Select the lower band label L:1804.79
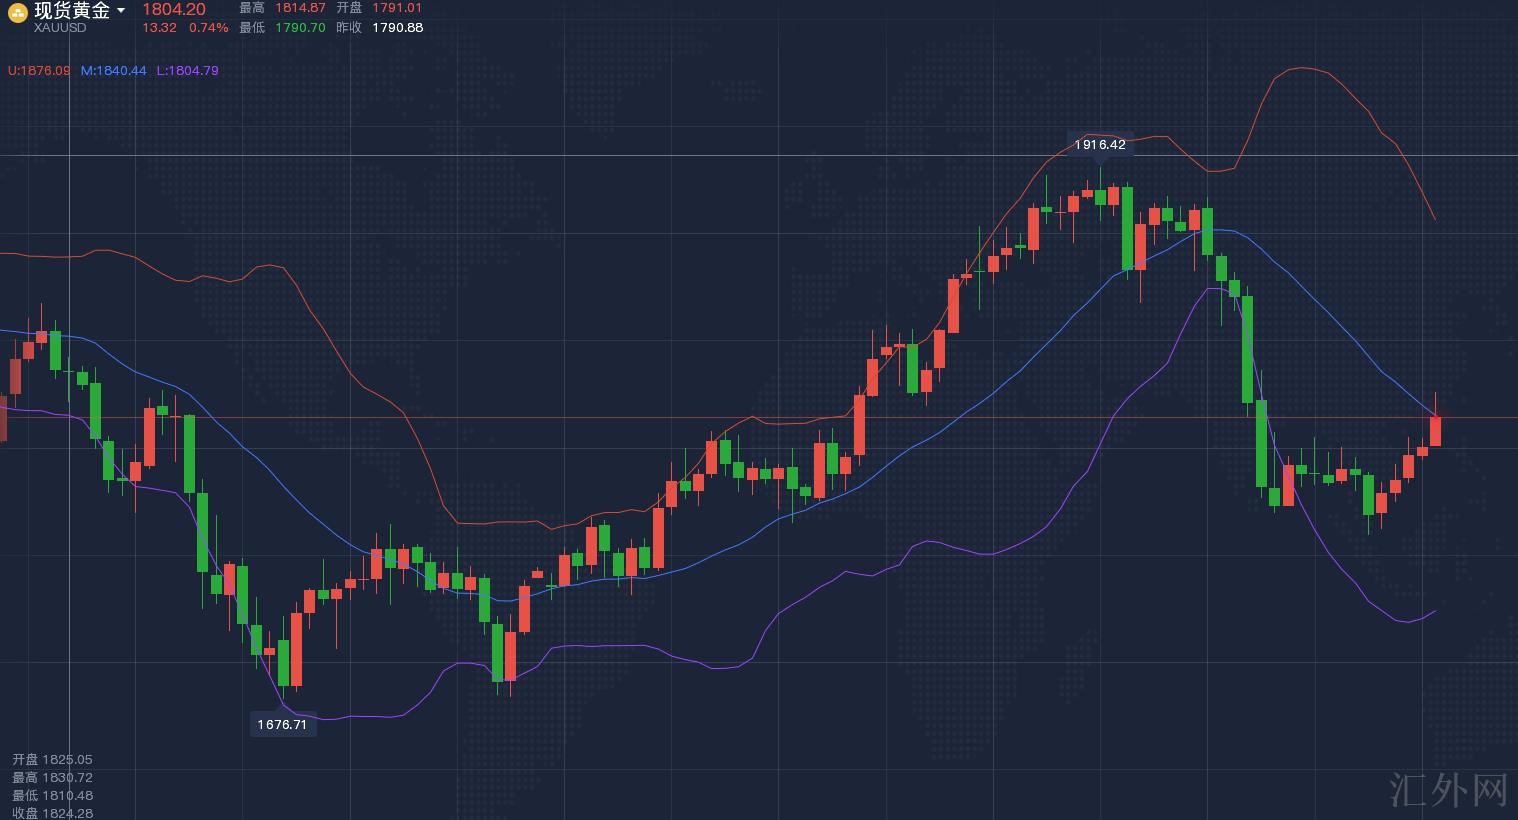Viewport: 1518px width, 820px height. [x=187, y=71]
